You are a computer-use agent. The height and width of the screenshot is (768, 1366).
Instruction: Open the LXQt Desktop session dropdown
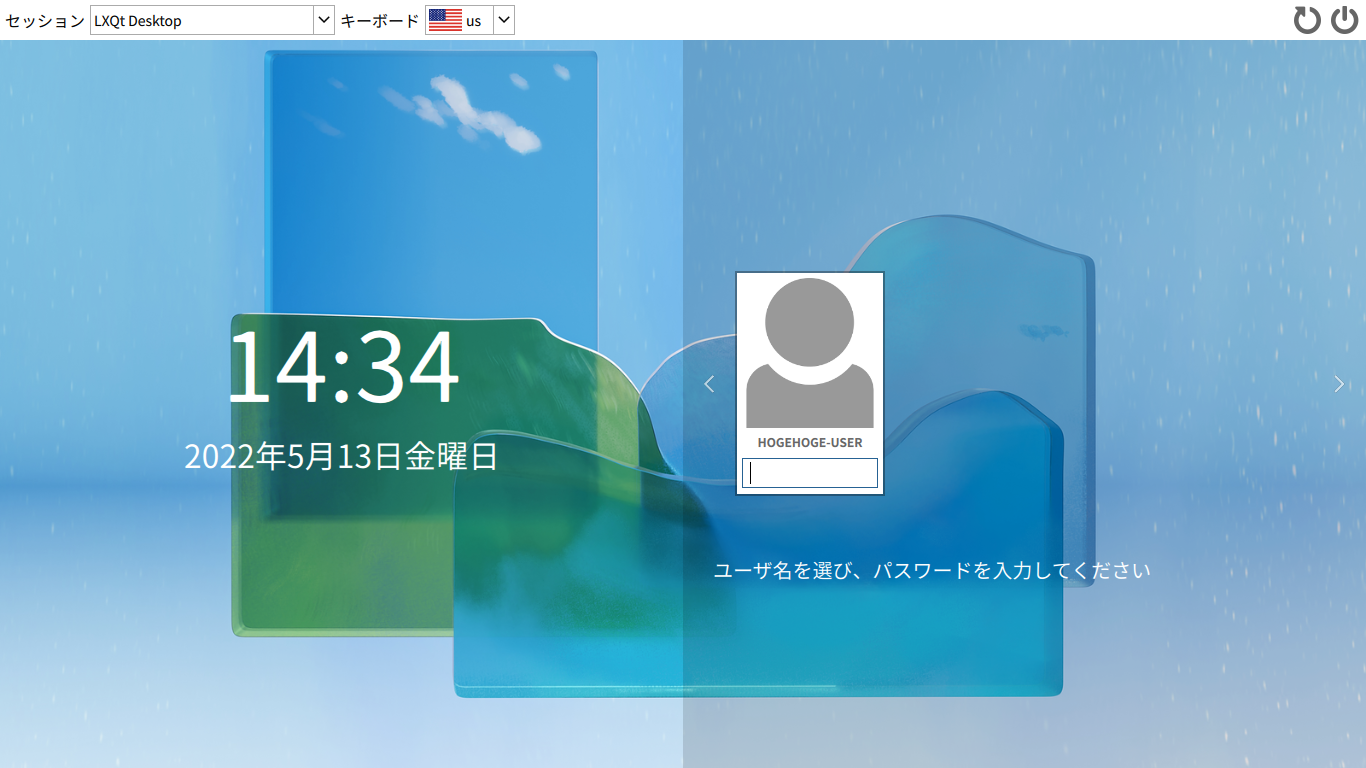(212, 20)
